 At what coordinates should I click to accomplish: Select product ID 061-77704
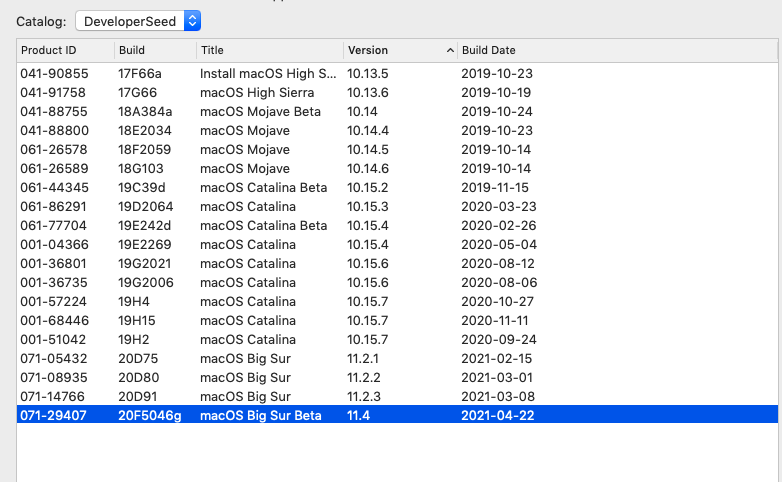pos(53,226)
